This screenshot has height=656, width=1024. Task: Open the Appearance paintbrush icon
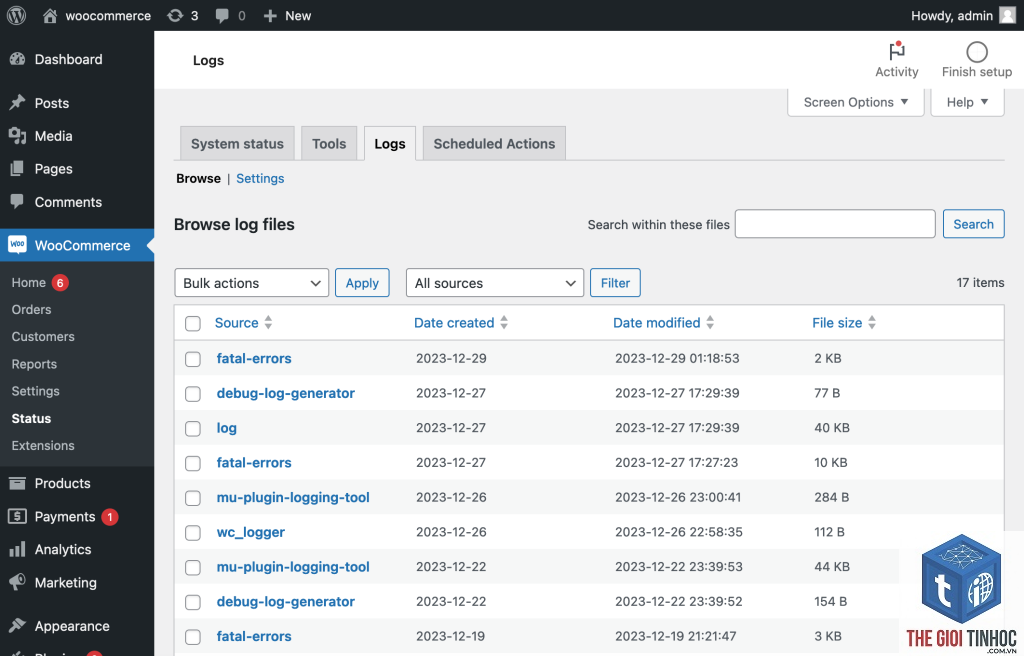point(17,625)
